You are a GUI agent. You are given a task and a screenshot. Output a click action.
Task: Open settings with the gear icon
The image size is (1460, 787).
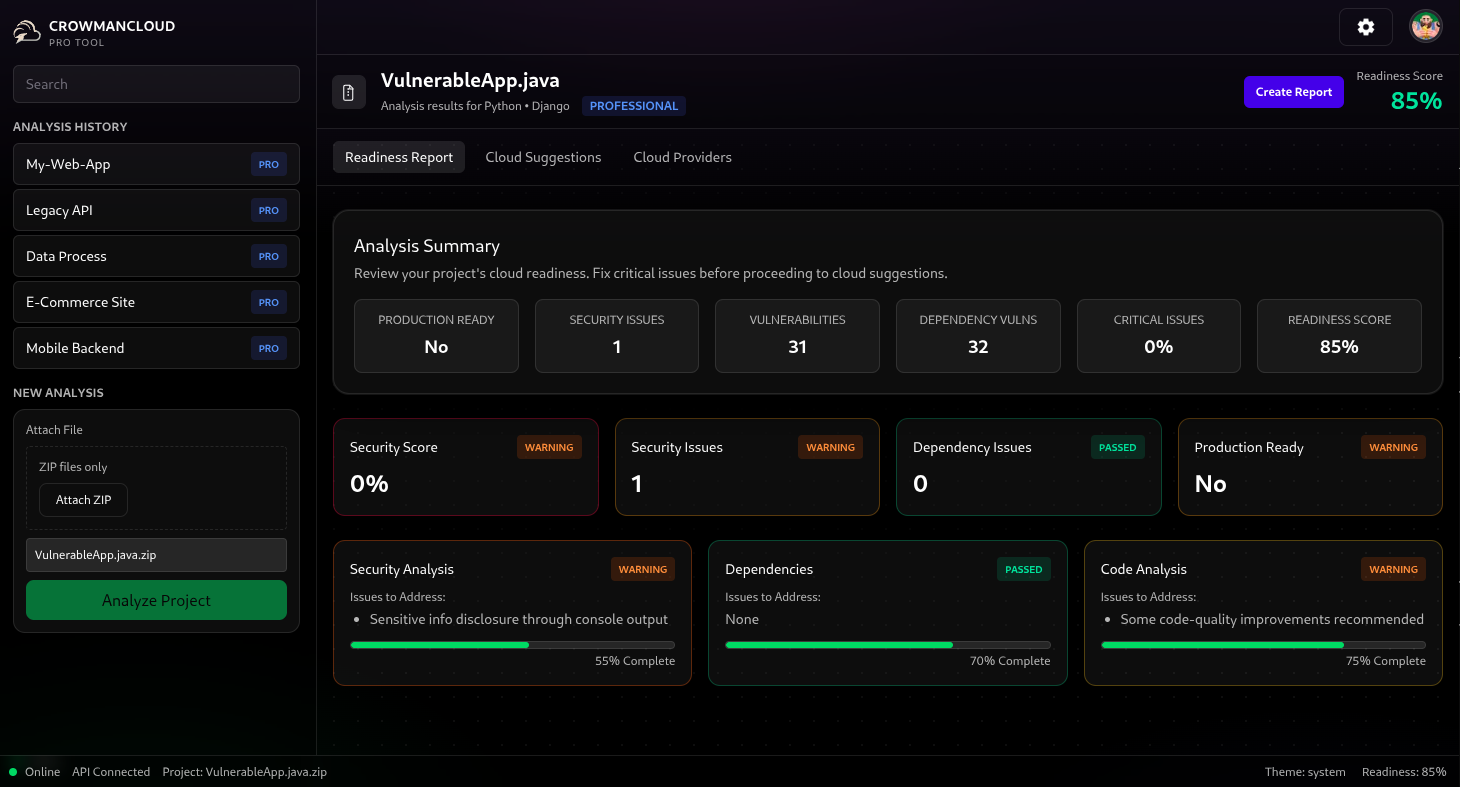click(1365, 27)
